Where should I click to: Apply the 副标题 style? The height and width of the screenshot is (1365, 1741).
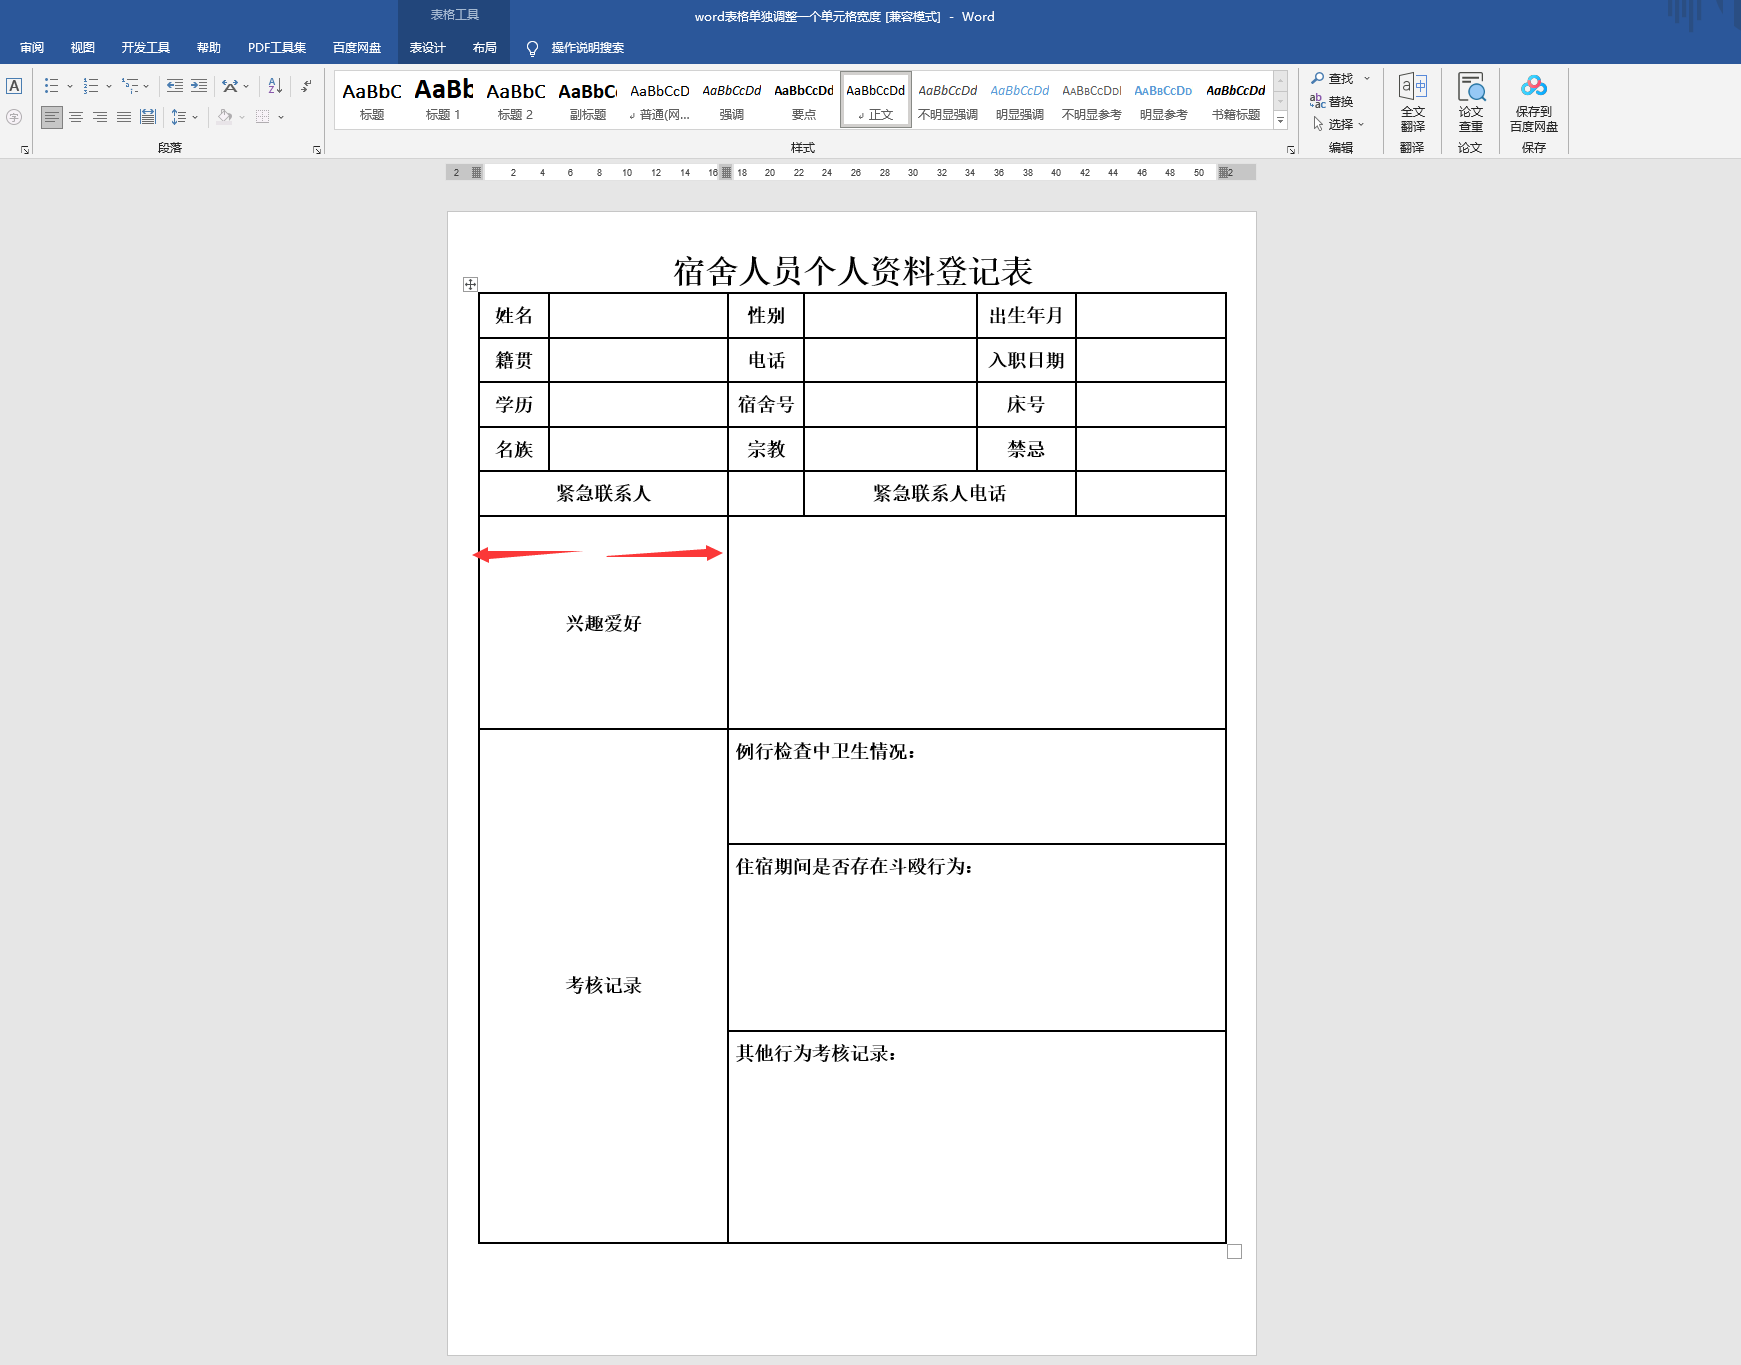point(588,100)
